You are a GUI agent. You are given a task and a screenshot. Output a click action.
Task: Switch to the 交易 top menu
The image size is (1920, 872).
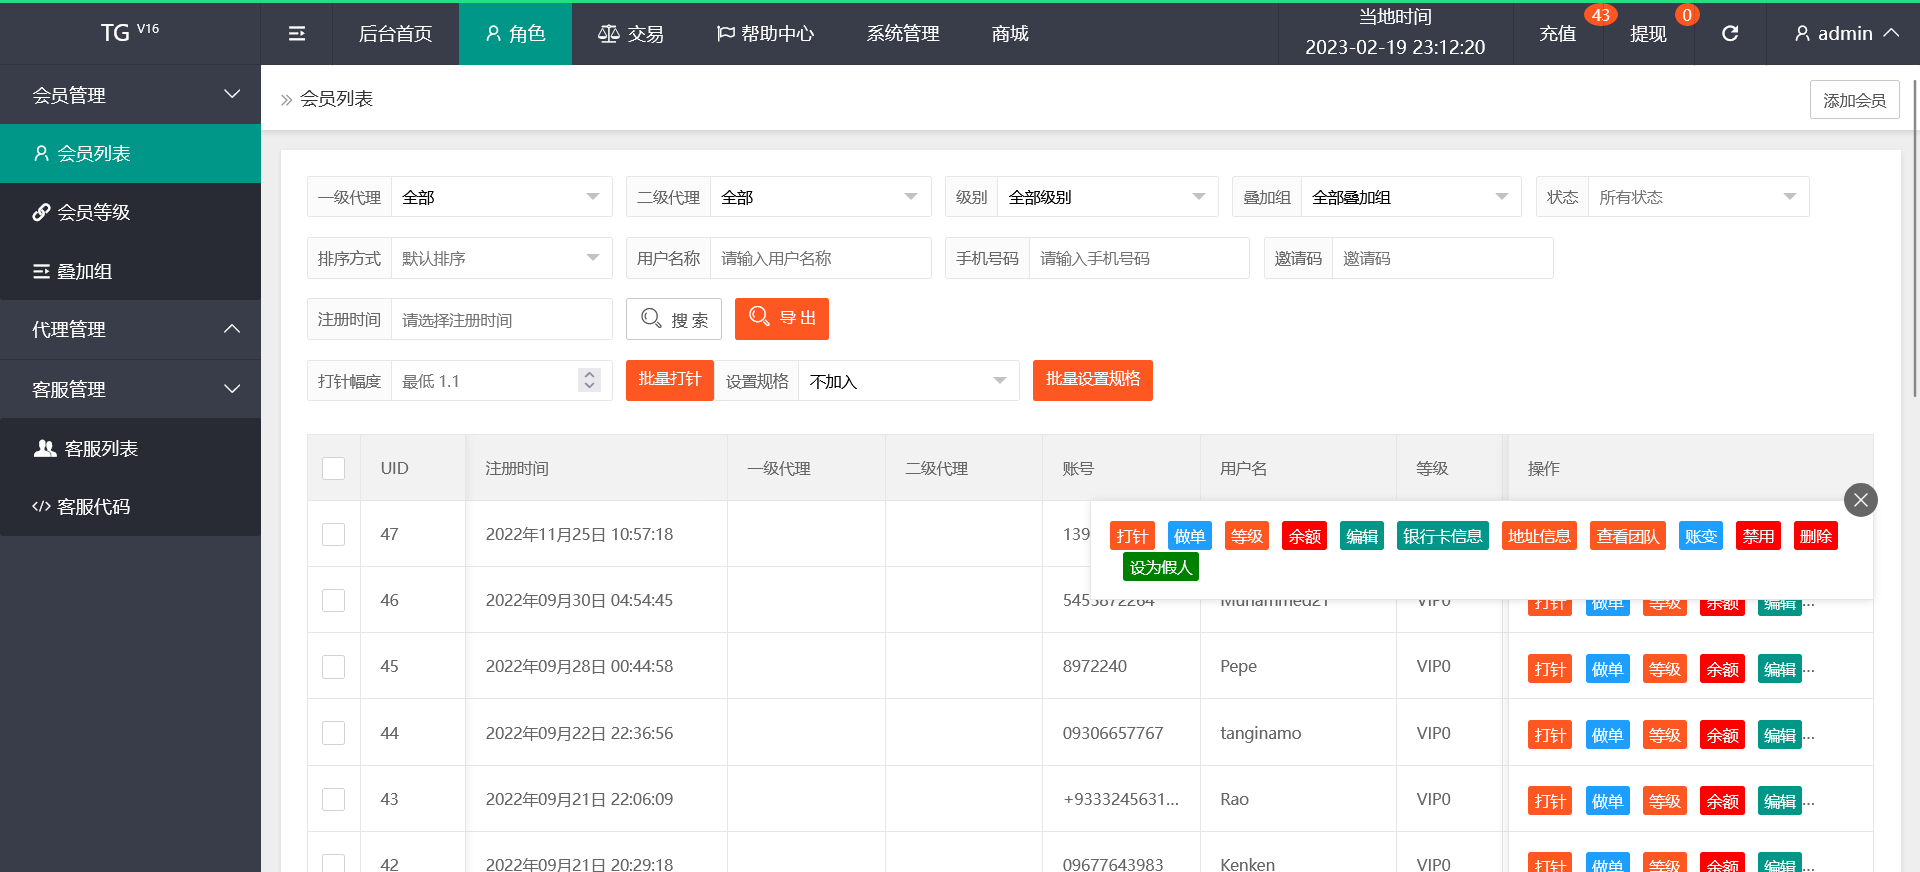pyautogui.click(x=631, y=34)
